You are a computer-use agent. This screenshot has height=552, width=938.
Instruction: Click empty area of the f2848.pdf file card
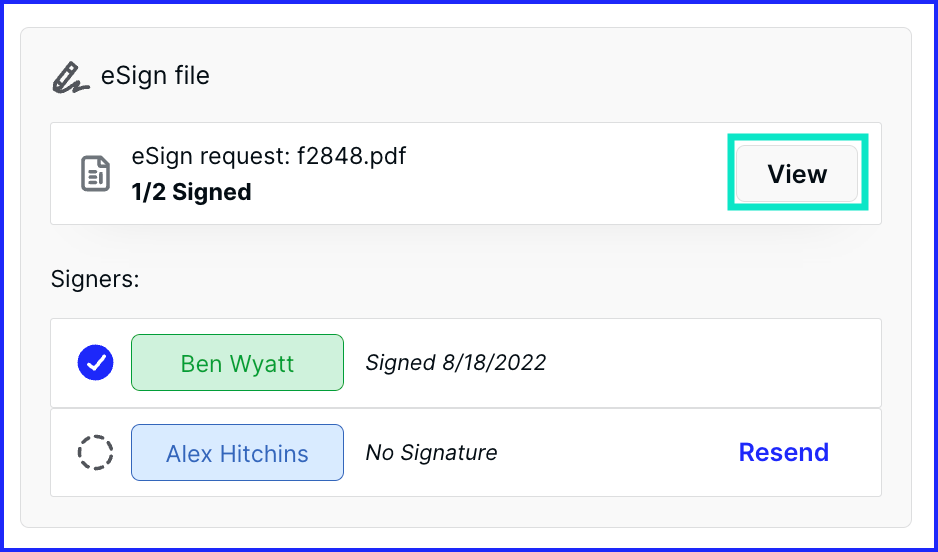pyautogui.click(x=568, y=173)
